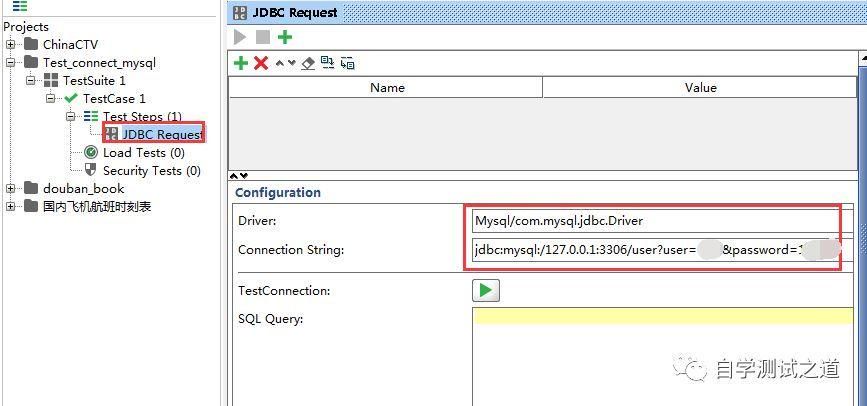
Task: Expand the douban_book project node
Action: click(10, 189)
